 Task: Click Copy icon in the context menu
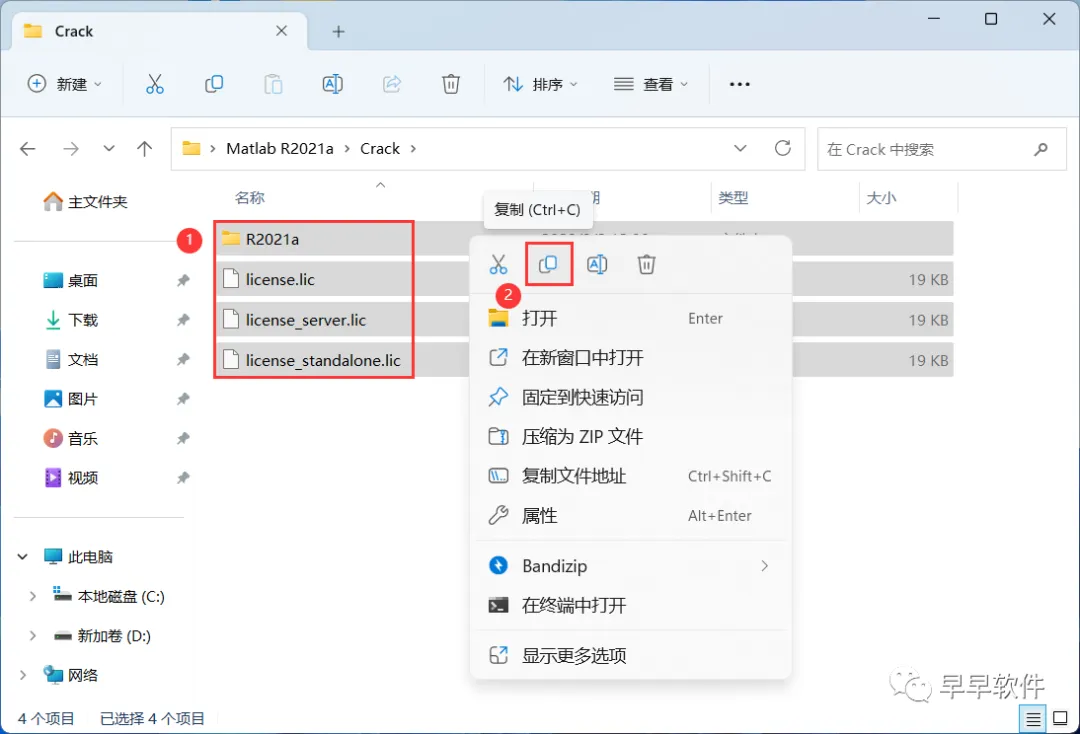[x=548, y=264]
